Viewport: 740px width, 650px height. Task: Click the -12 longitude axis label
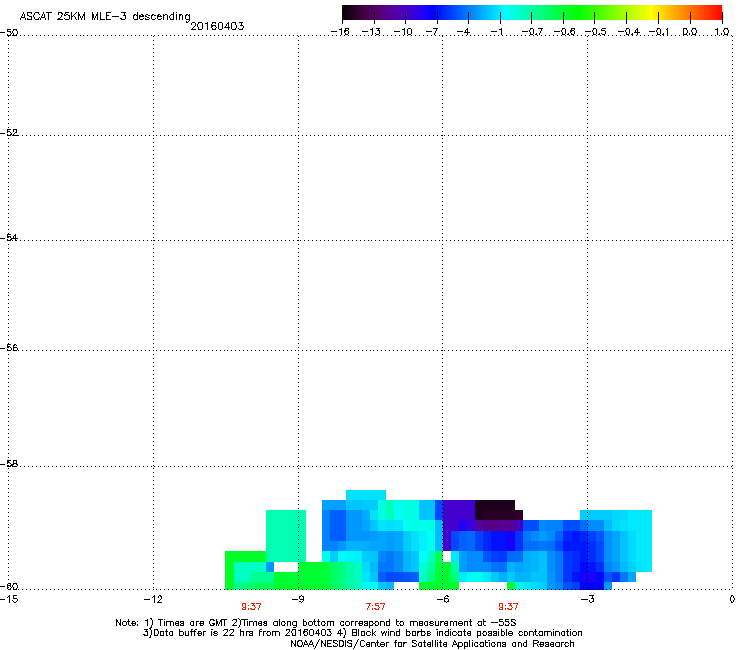click(x=153, y=599)
